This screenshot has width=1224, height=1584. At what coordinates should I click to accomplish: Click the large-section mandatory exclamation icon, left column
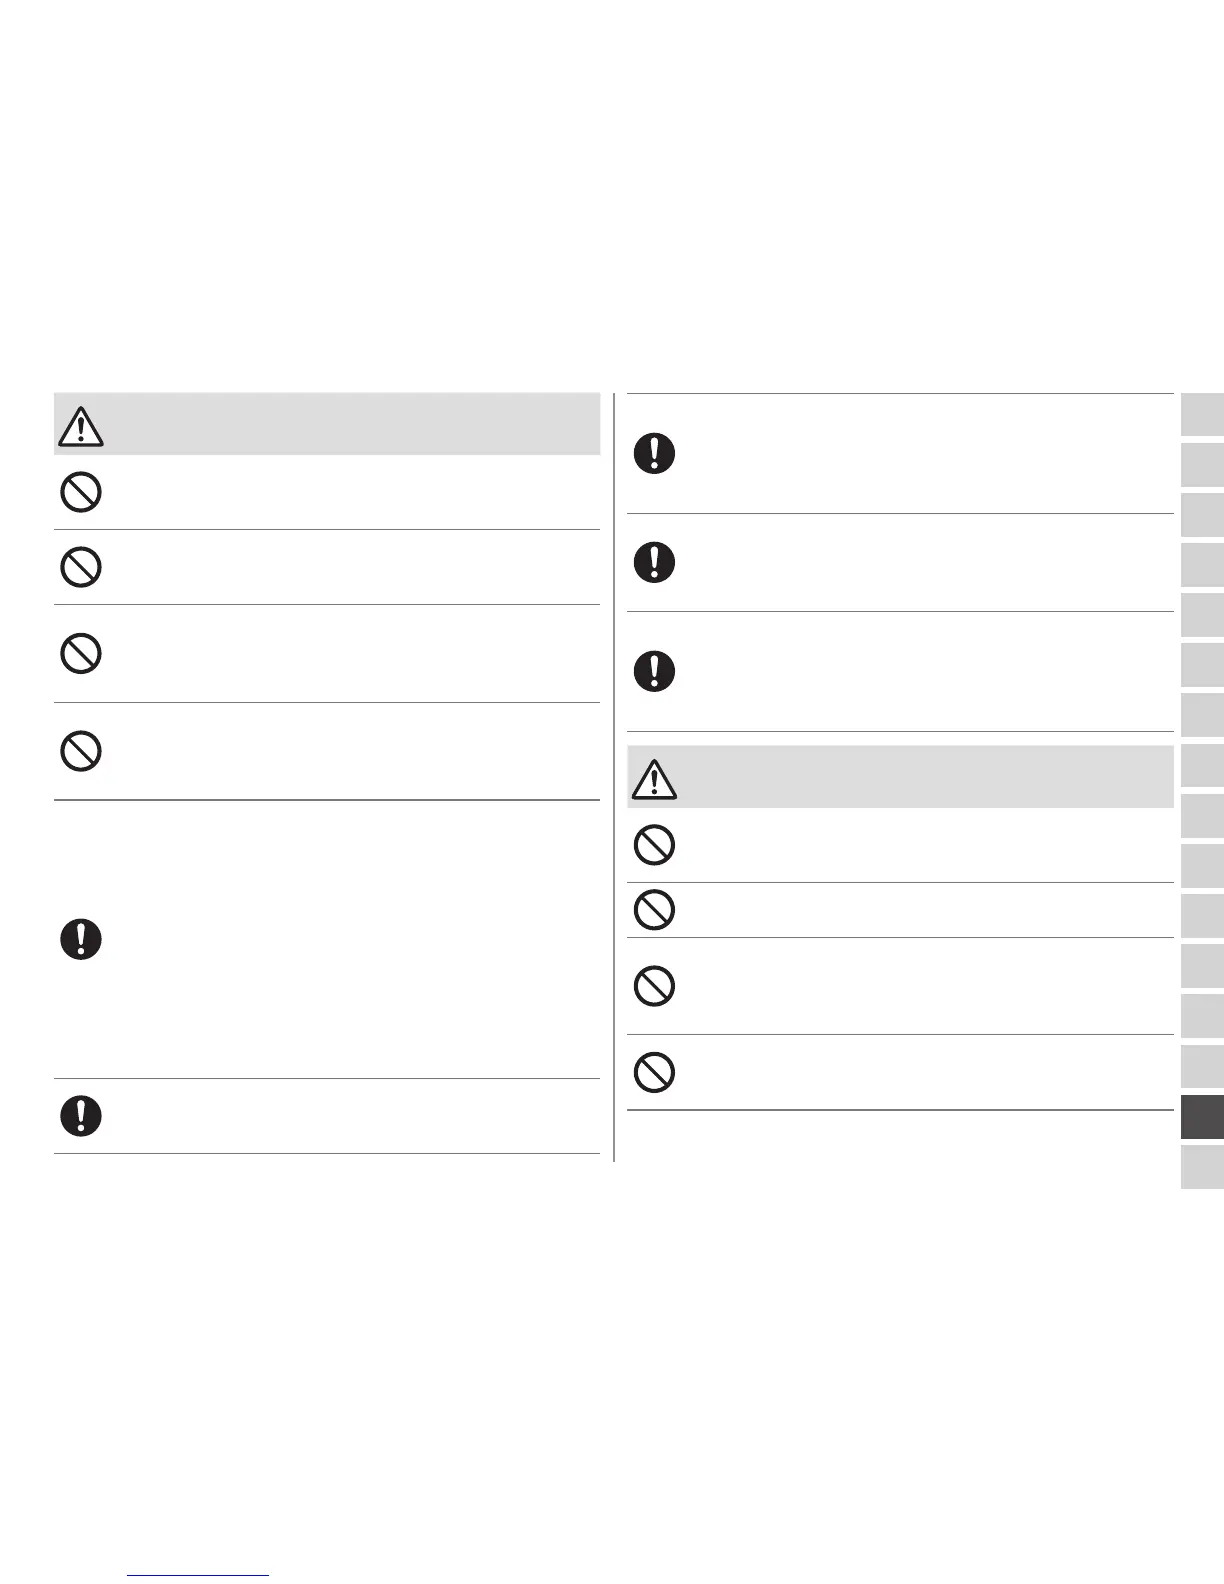(81, 939)
